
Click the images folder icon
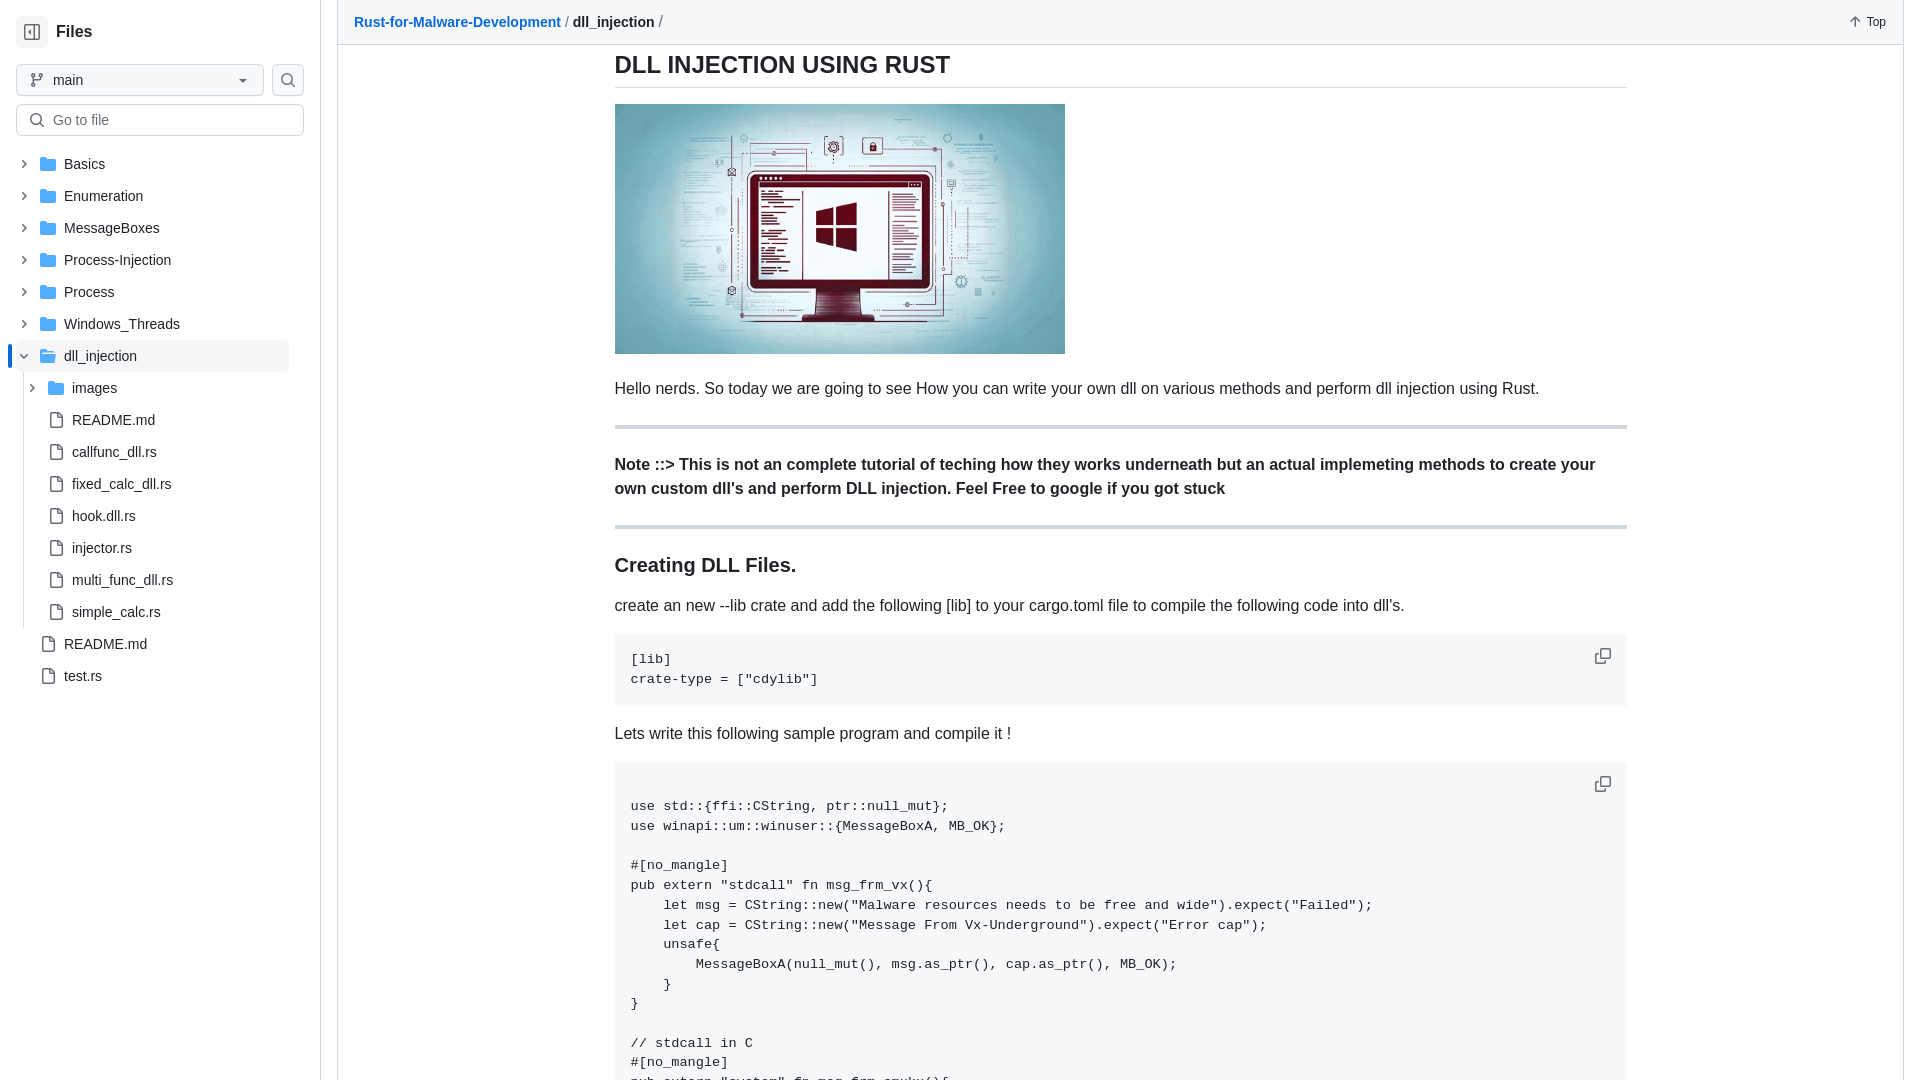tap(56, 388)
